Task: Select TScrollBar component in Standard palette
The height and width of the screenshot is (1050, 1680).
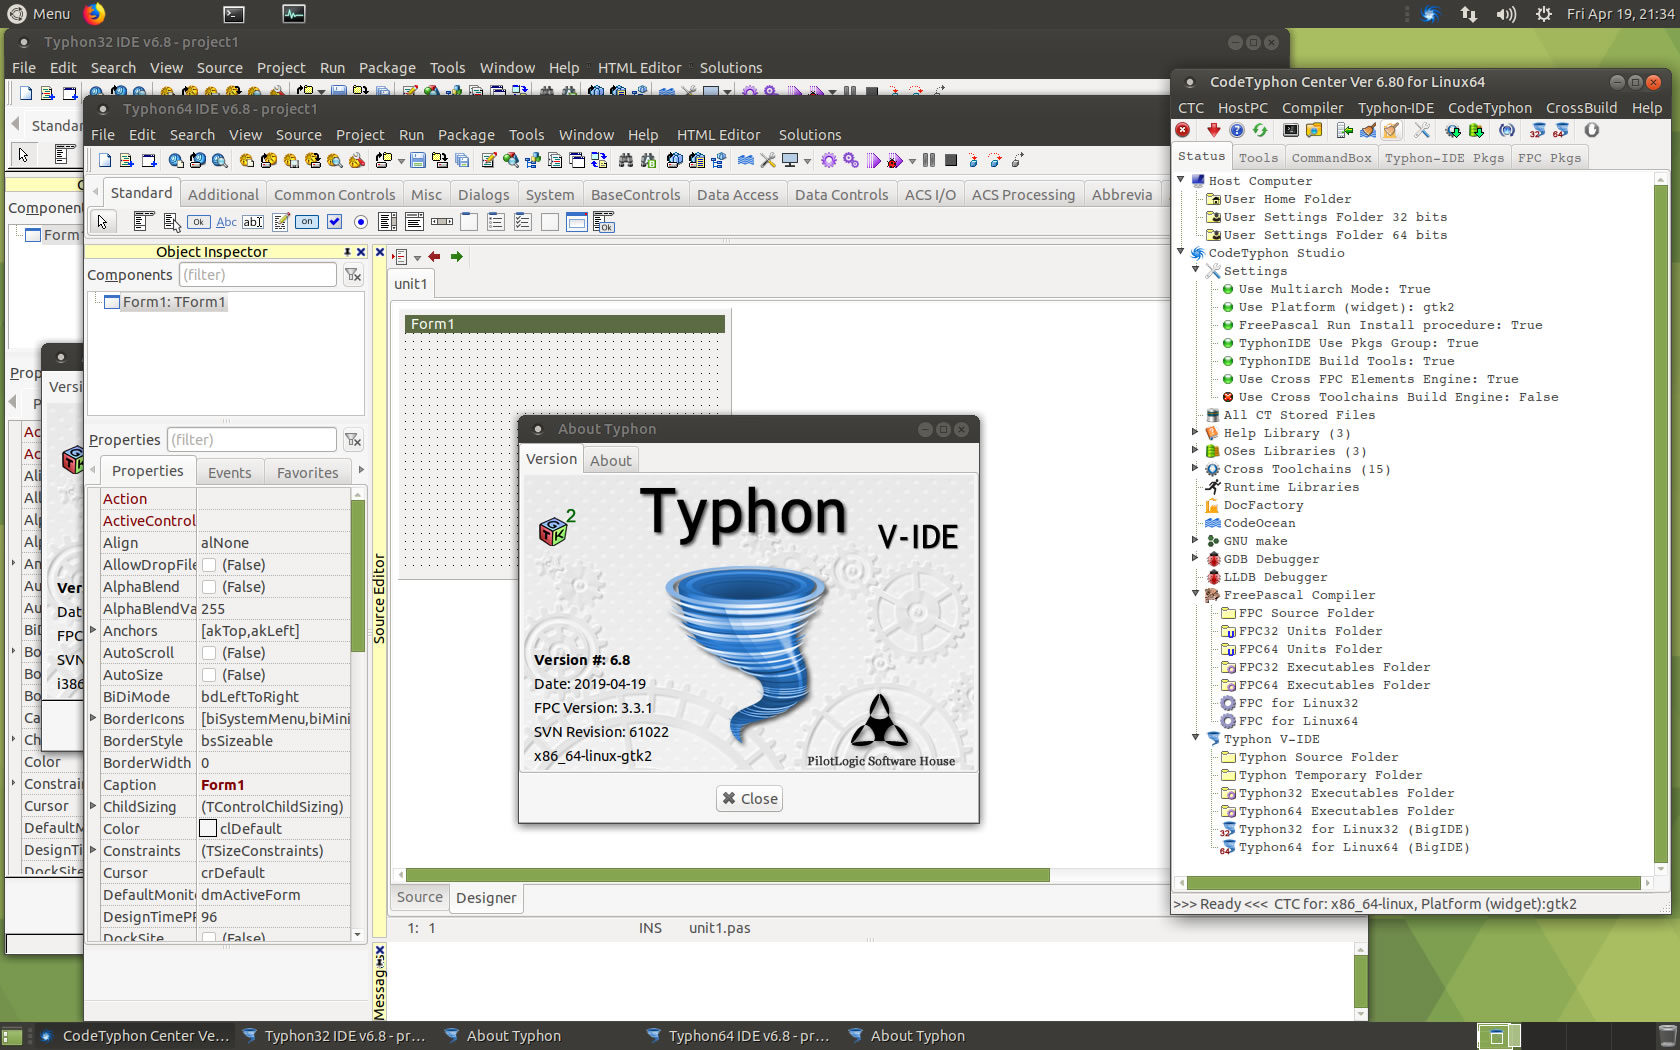Action: [x=441, y=222]
